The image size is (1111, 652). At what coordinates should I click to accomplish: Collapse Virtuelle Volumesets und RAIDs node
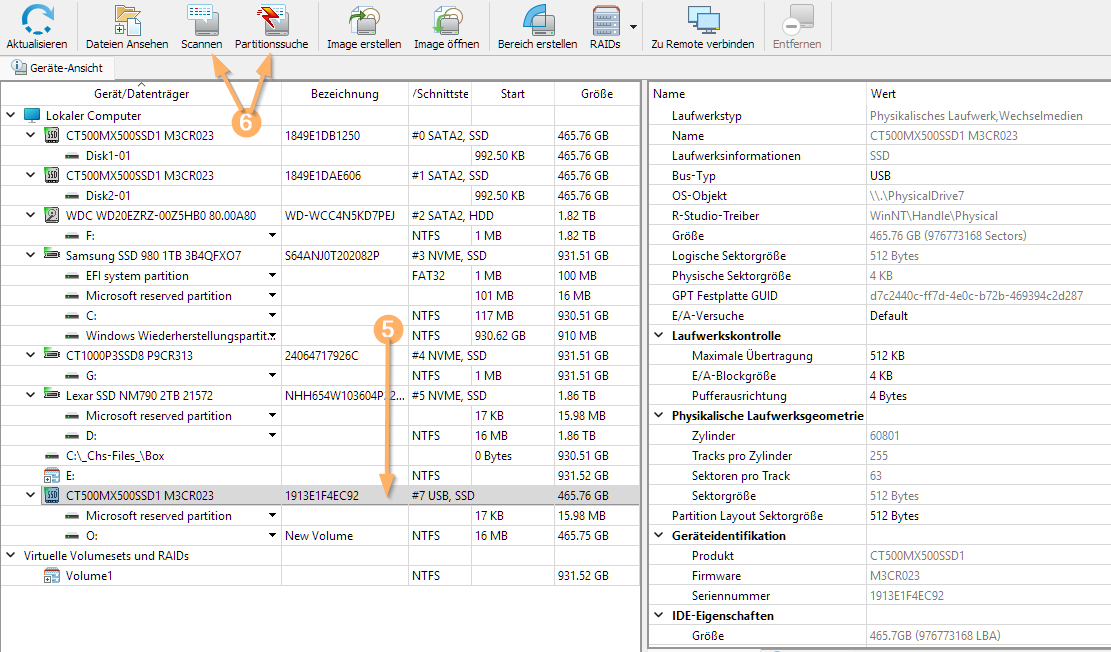pos(11,556)
